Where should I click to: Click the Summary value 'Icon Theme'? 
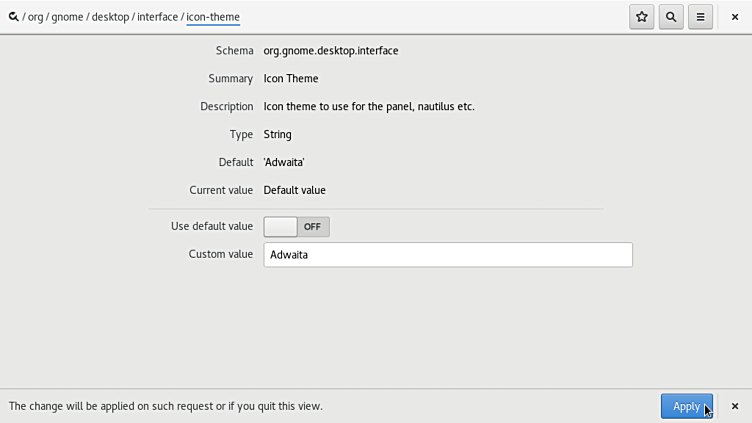pos(291,79)
